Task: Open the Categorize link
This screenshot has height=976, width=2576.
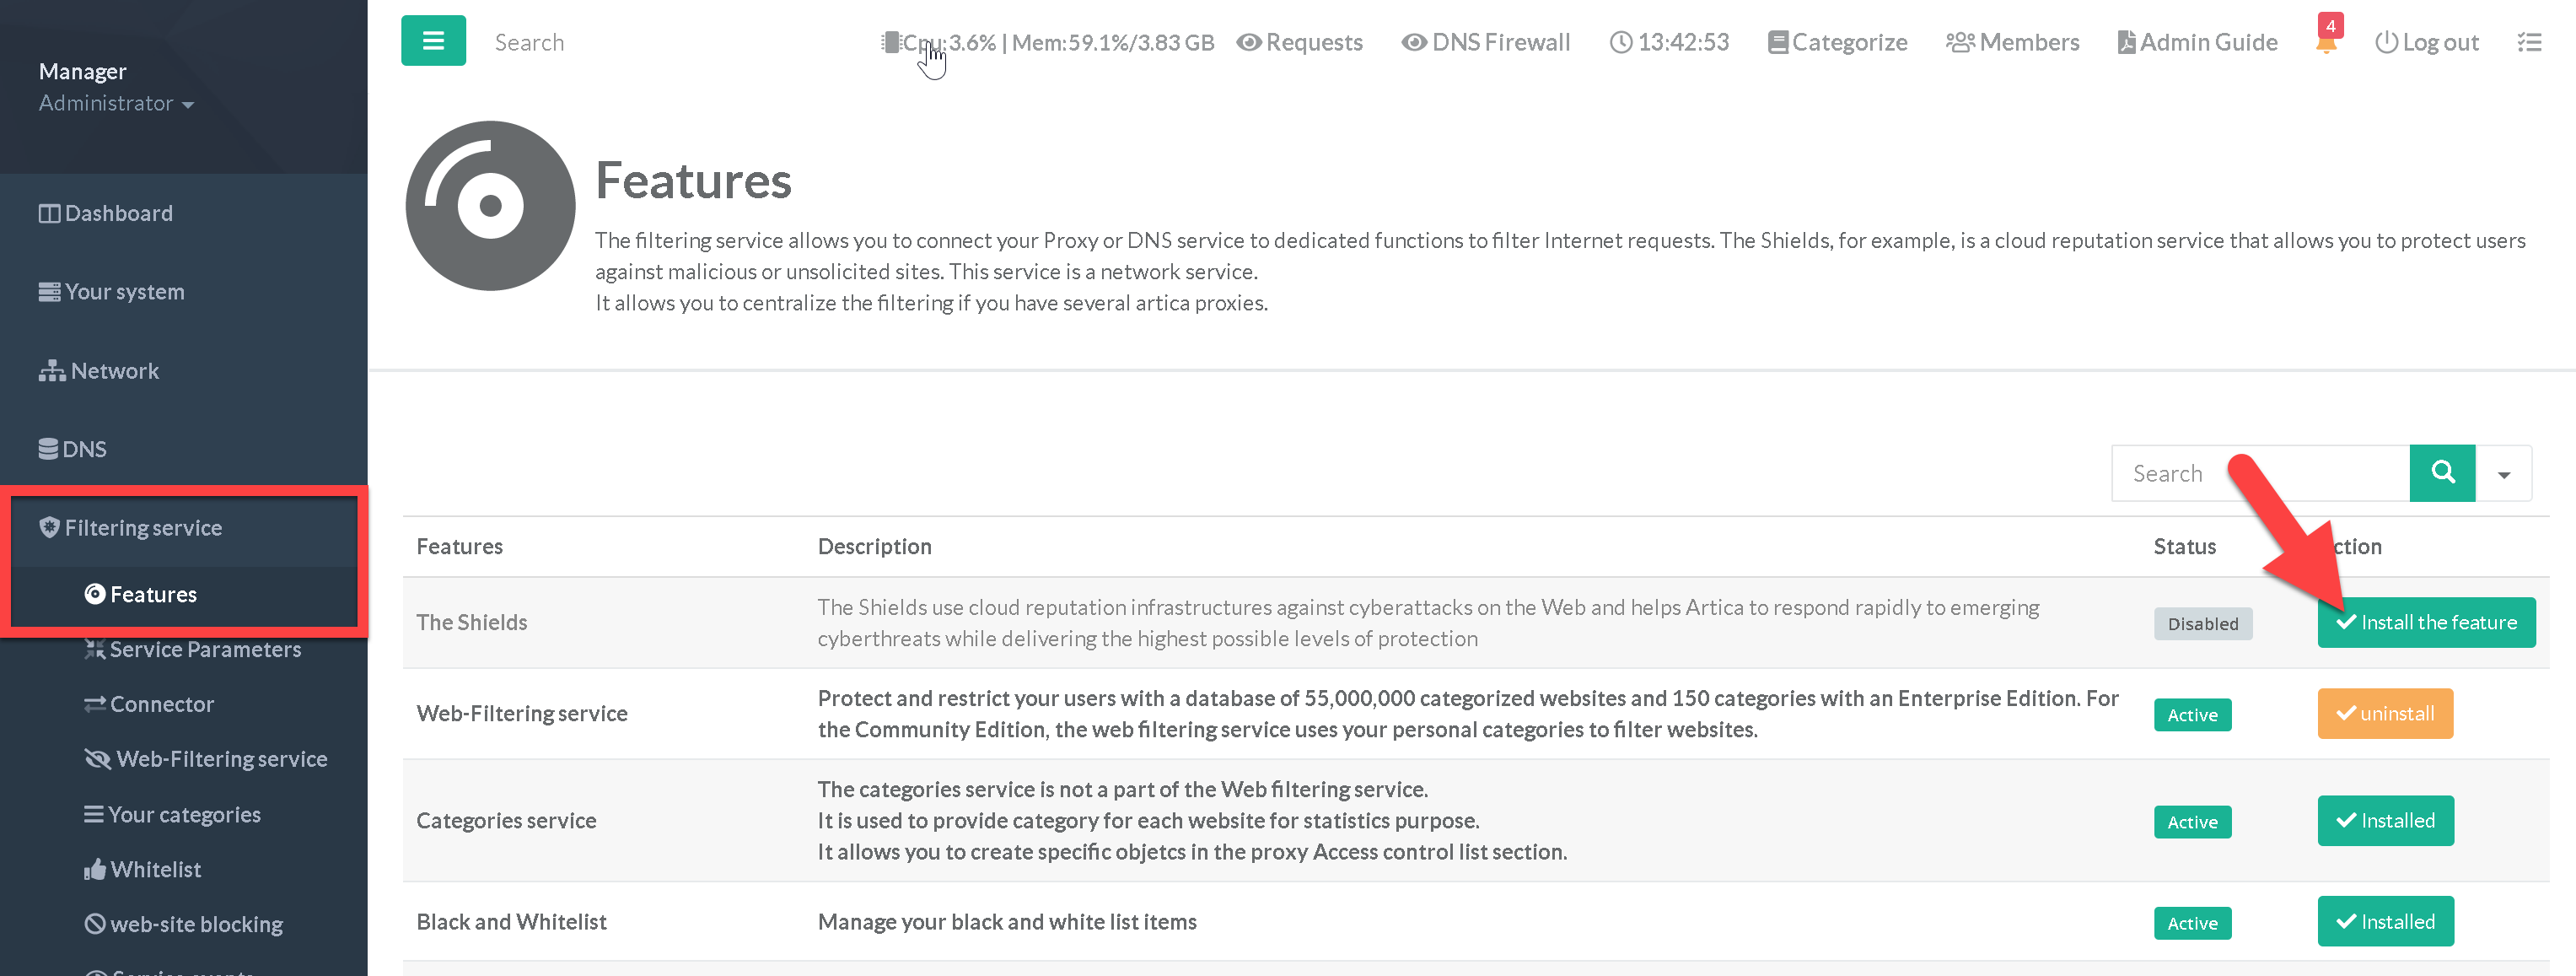Action: [1838, 42]
